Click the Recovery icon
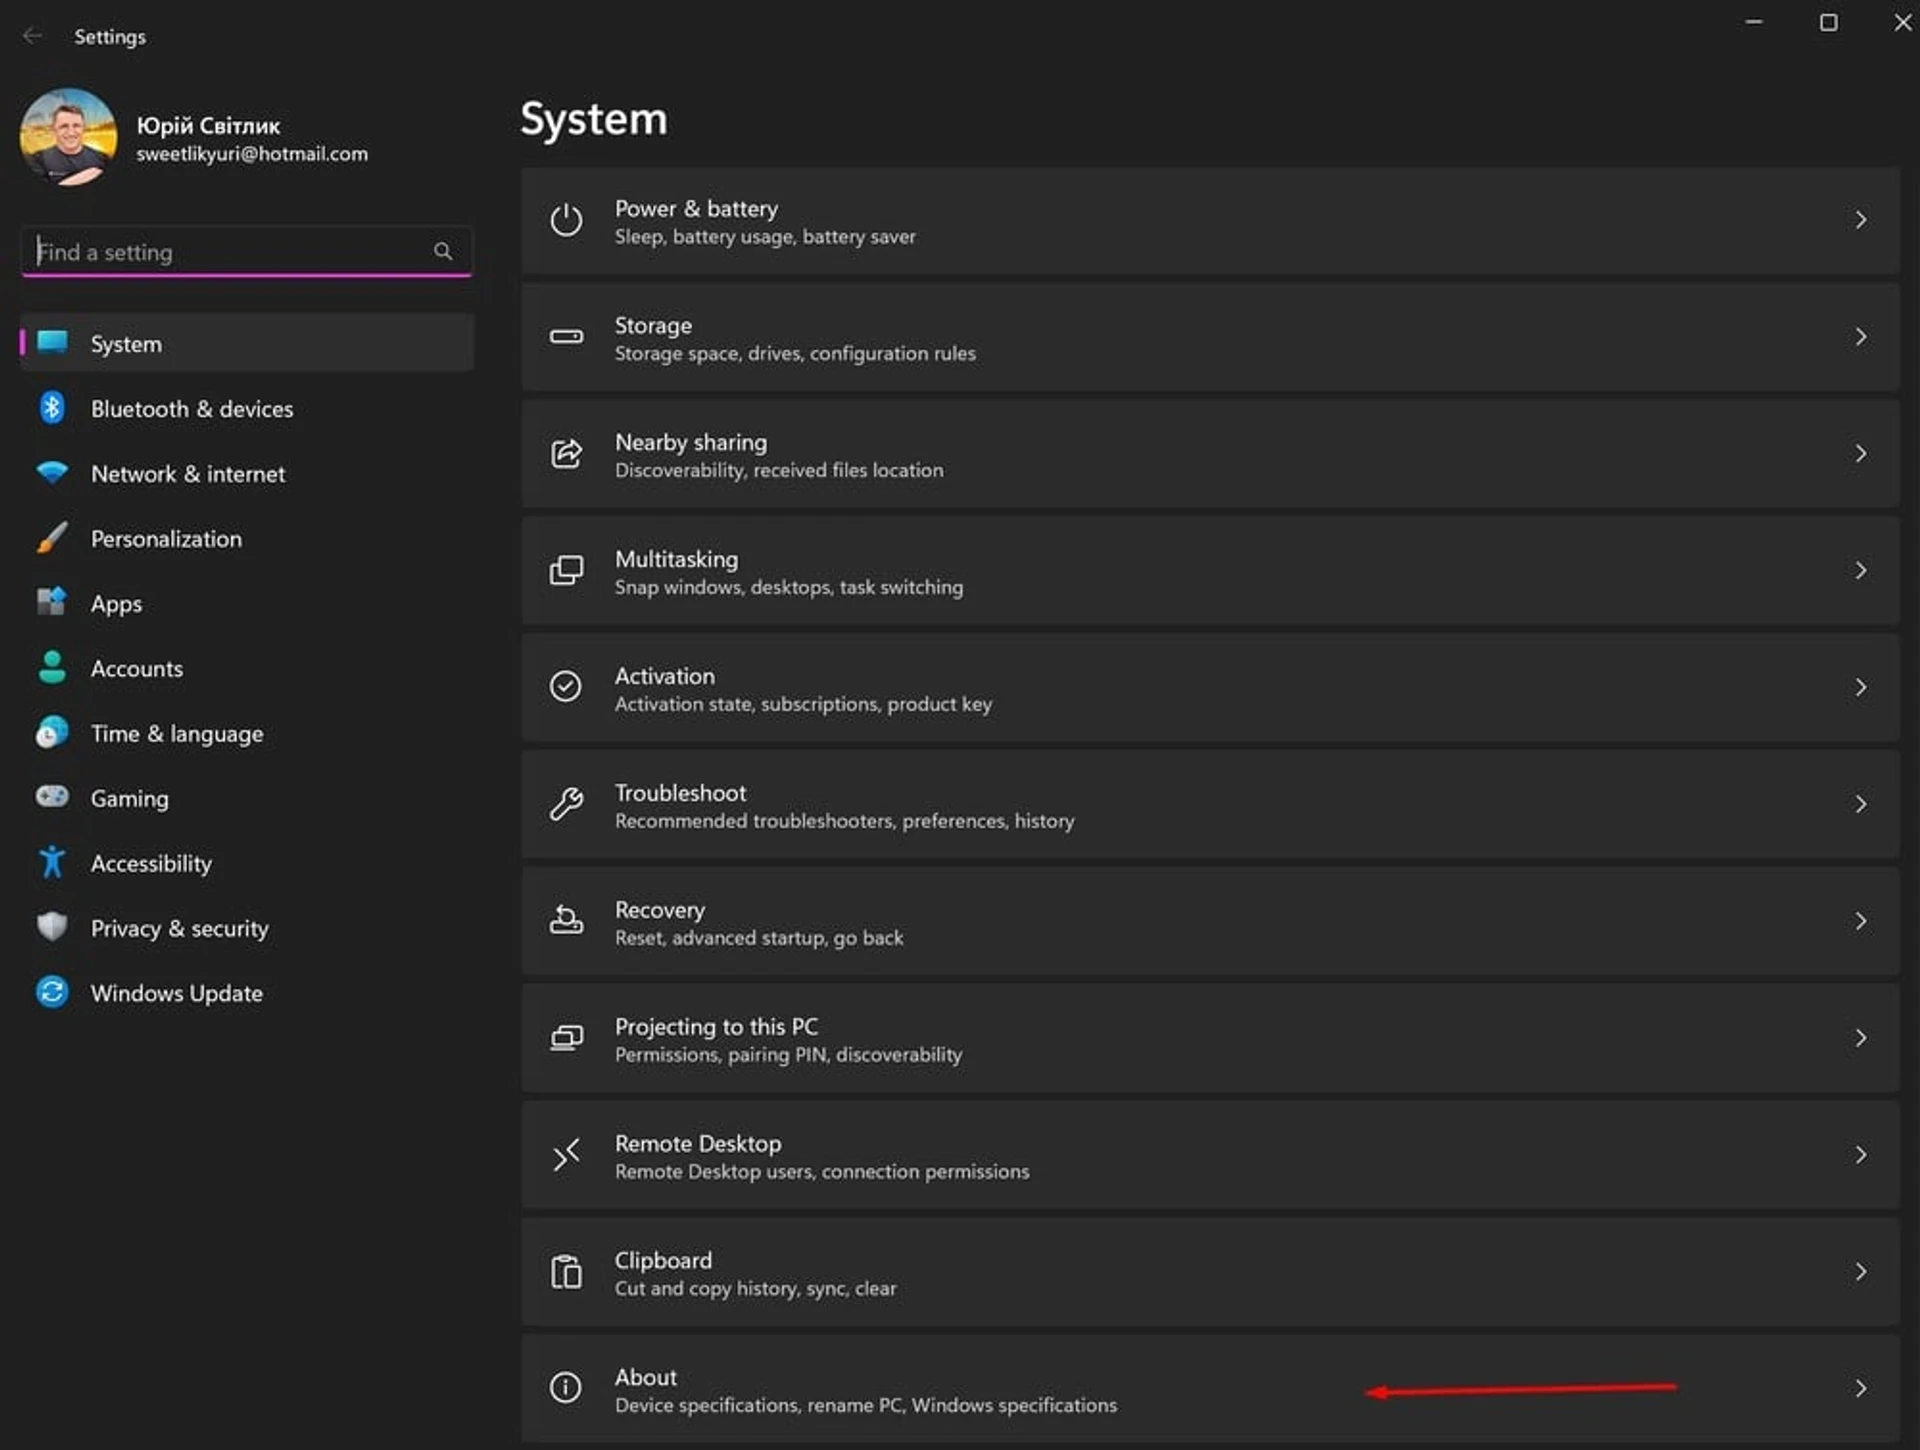The height and width of the screenshot is (1450, 1920). 566,920
